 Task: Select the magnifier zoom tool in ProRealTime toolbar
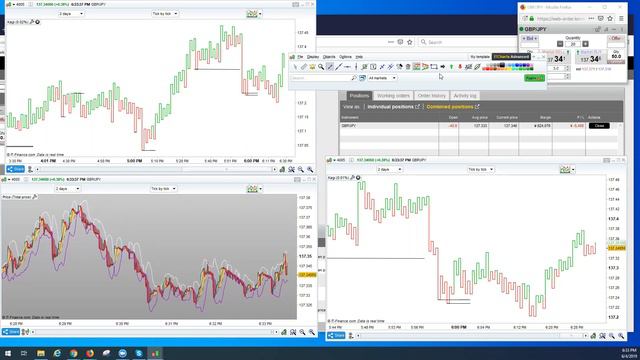[321, 67]
